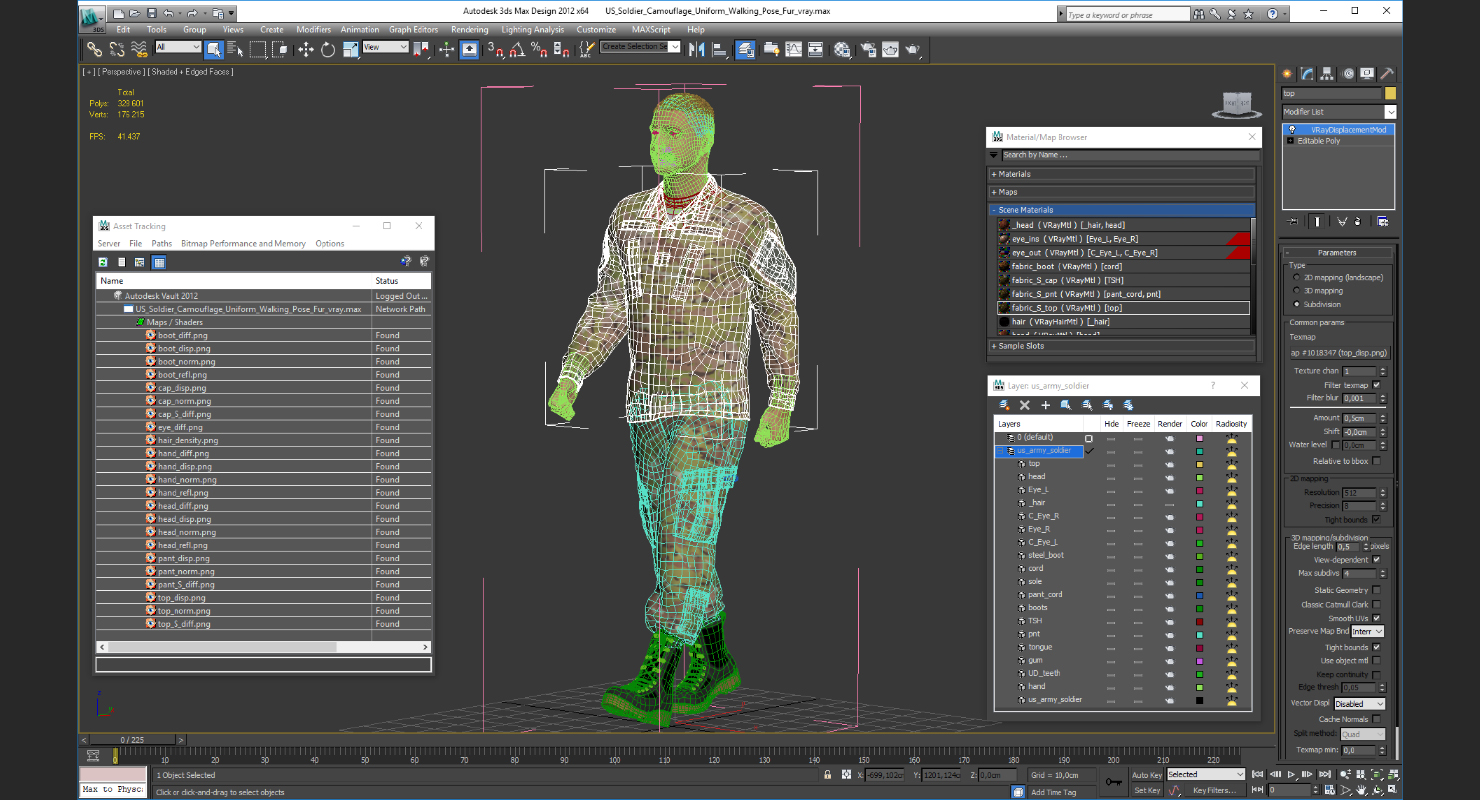This screenshot has height=800, width=1480.
Task: Click the Play Animation button
Action: 1291,775
